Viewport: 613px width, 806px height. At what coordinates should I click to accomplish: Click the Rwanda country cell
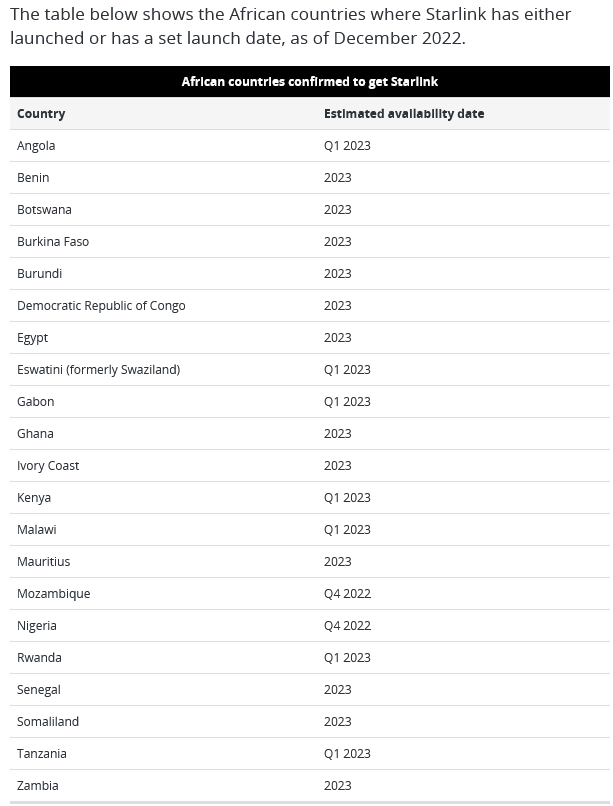39,657
